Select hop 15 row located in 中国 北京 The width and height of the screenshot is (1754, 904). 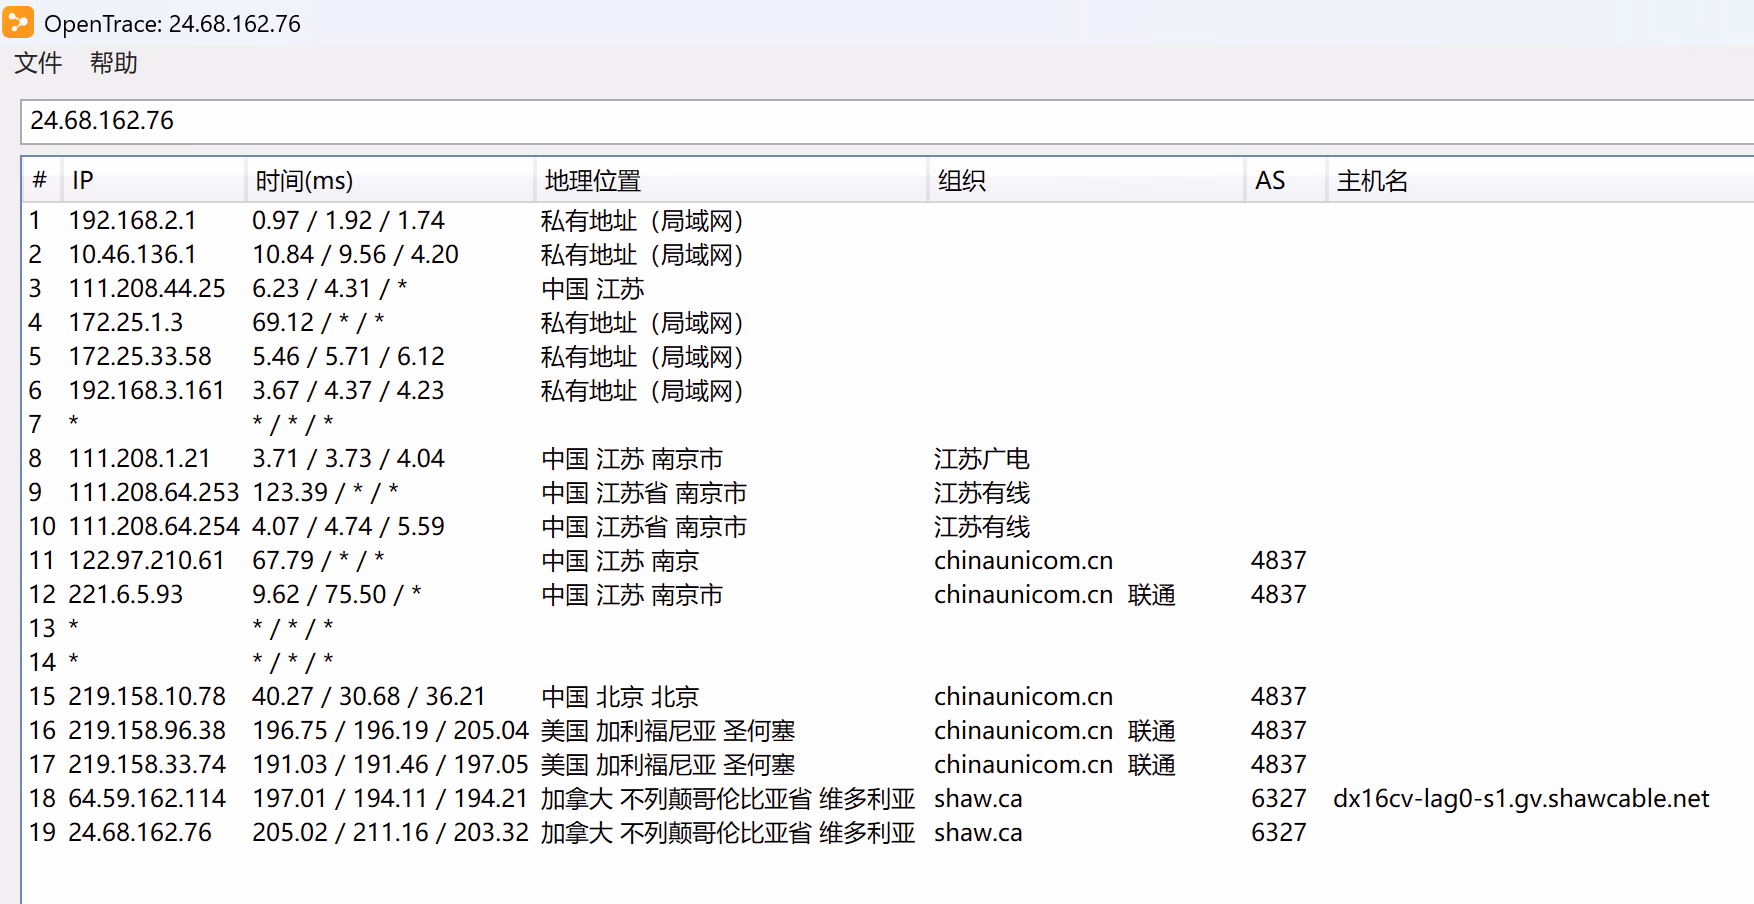tap(620, 697)
